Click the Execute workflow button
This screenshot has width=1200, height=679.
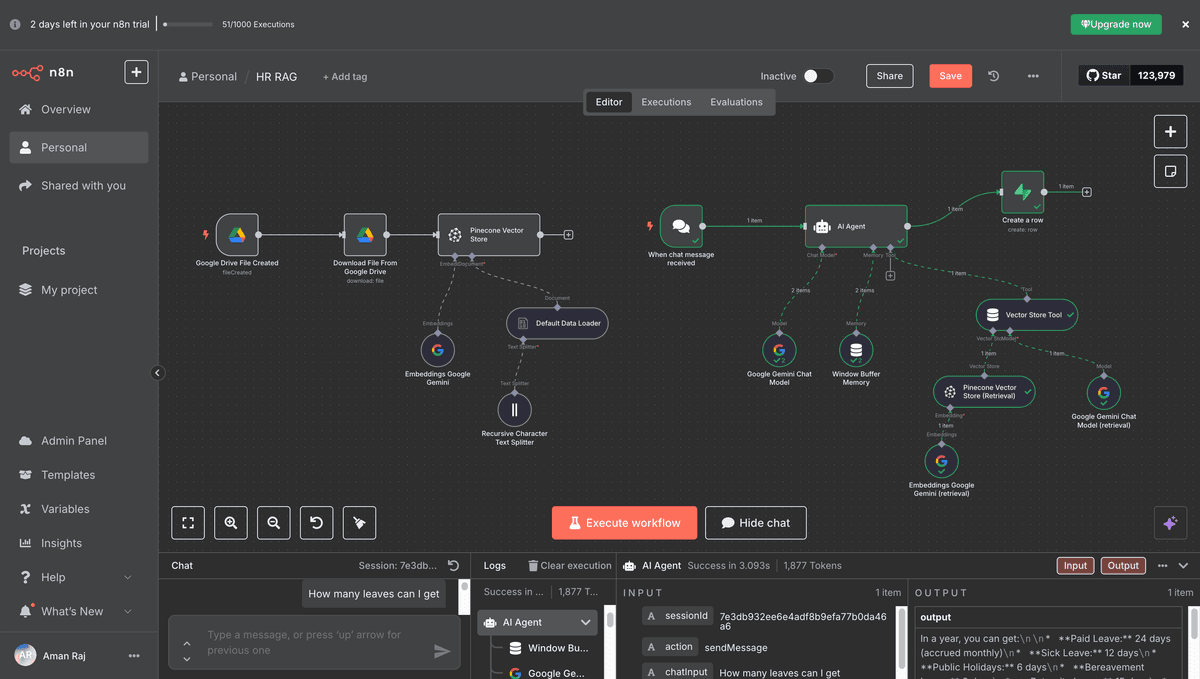(625, 523)
